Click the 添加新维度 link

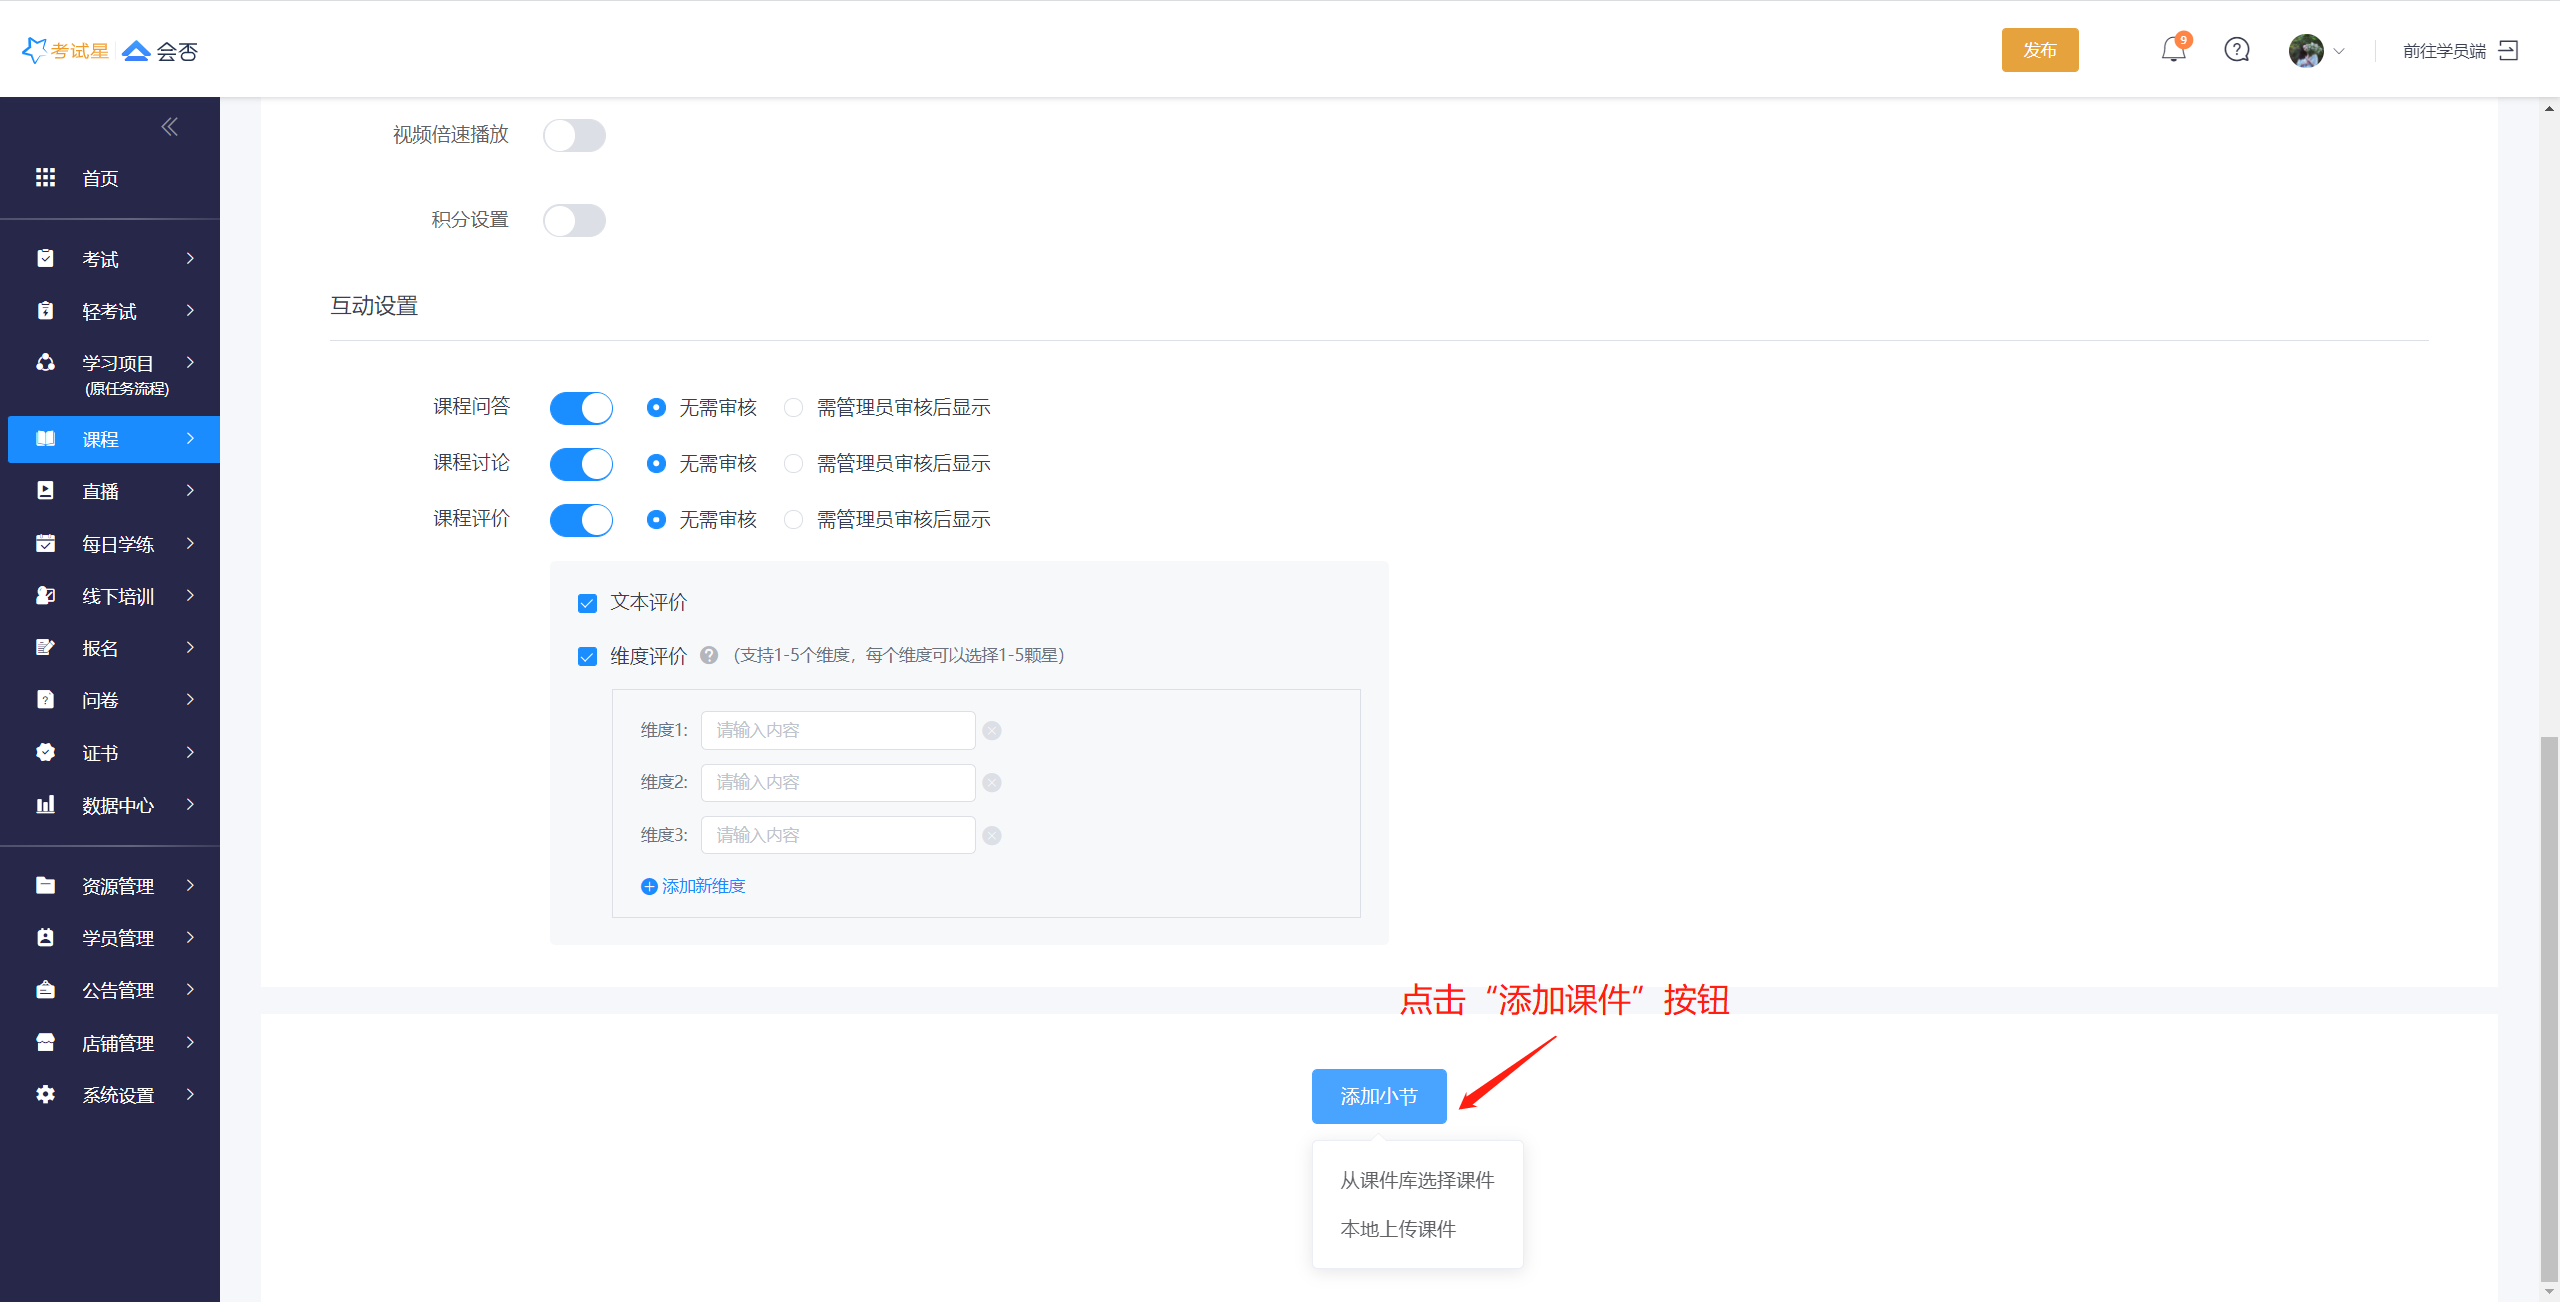pyautogui.click(x=693, y=886)
